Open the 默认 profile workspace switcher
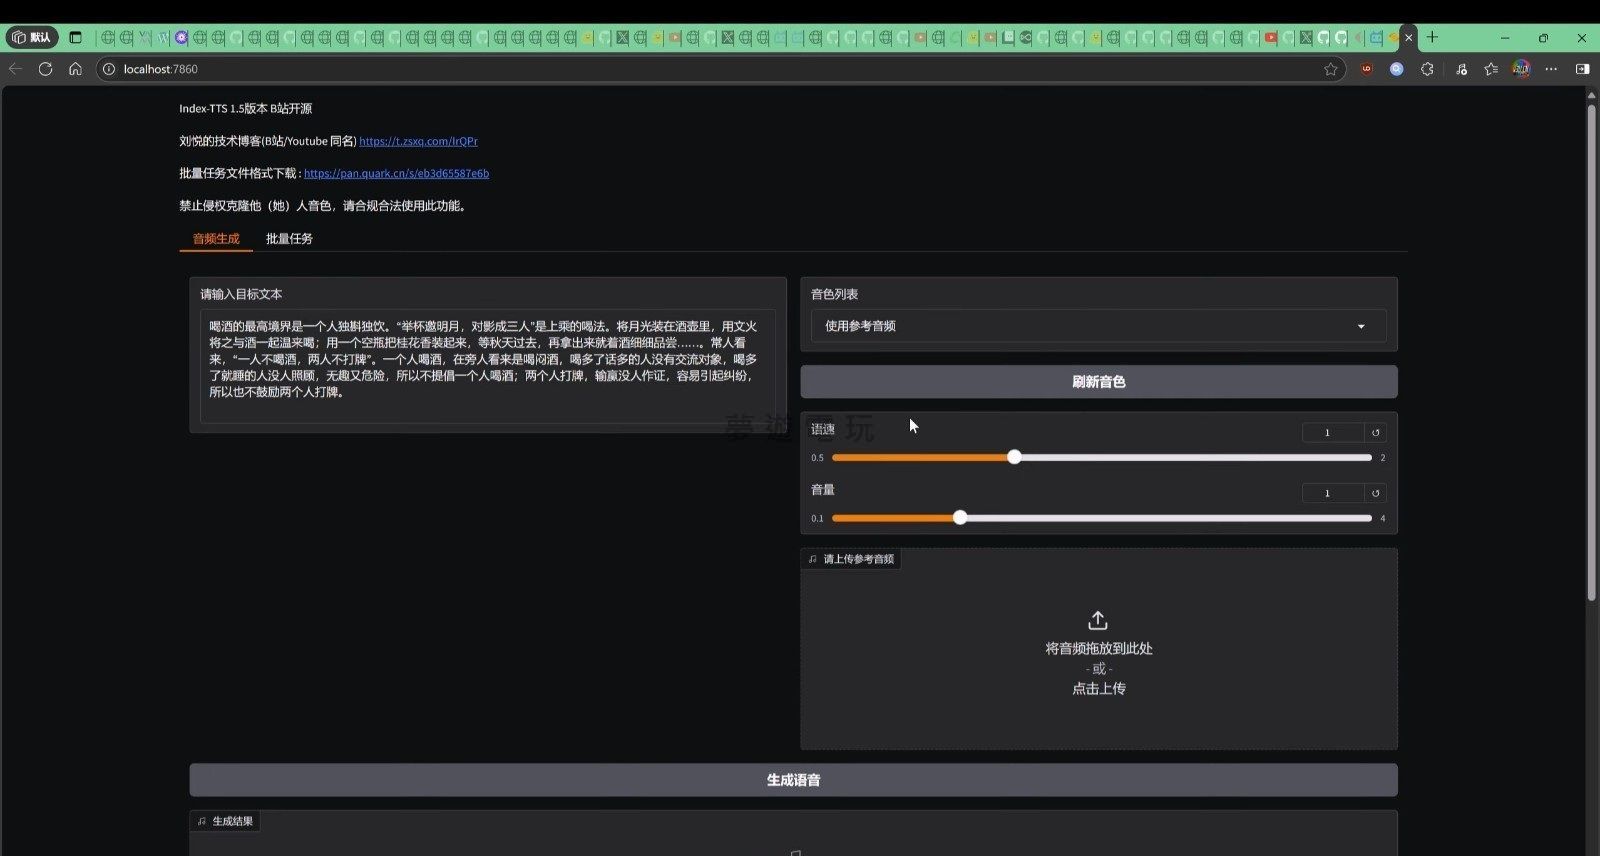This screenshot has height=856, width=1600. 31,38
